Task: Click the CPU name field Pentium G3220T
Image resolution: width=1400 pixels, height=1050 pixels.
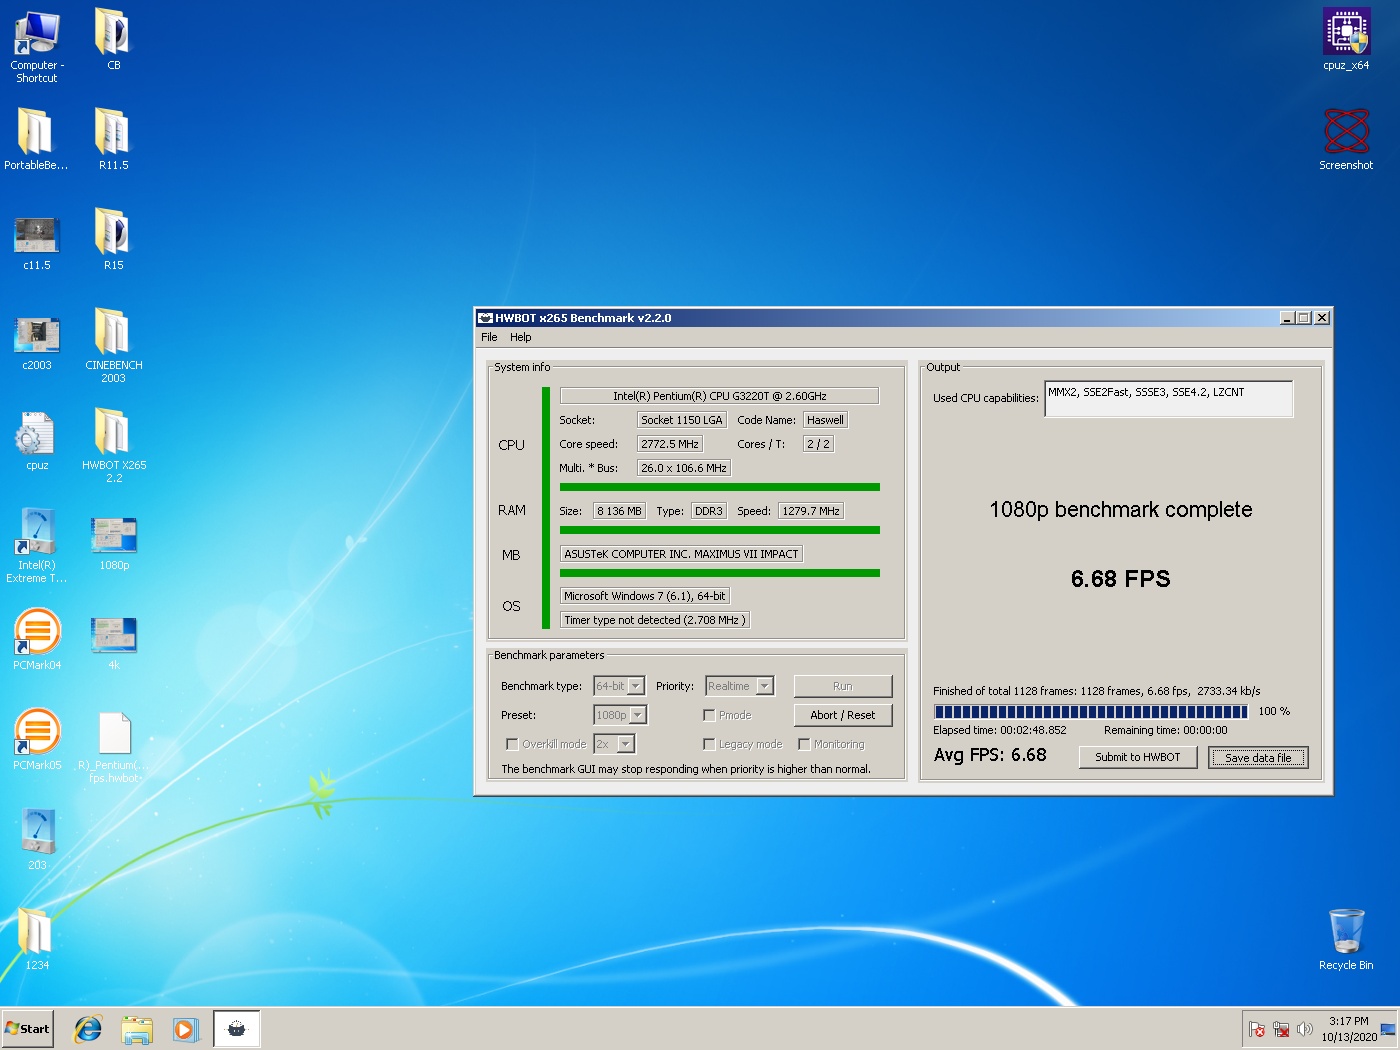Action: [719, 396]
